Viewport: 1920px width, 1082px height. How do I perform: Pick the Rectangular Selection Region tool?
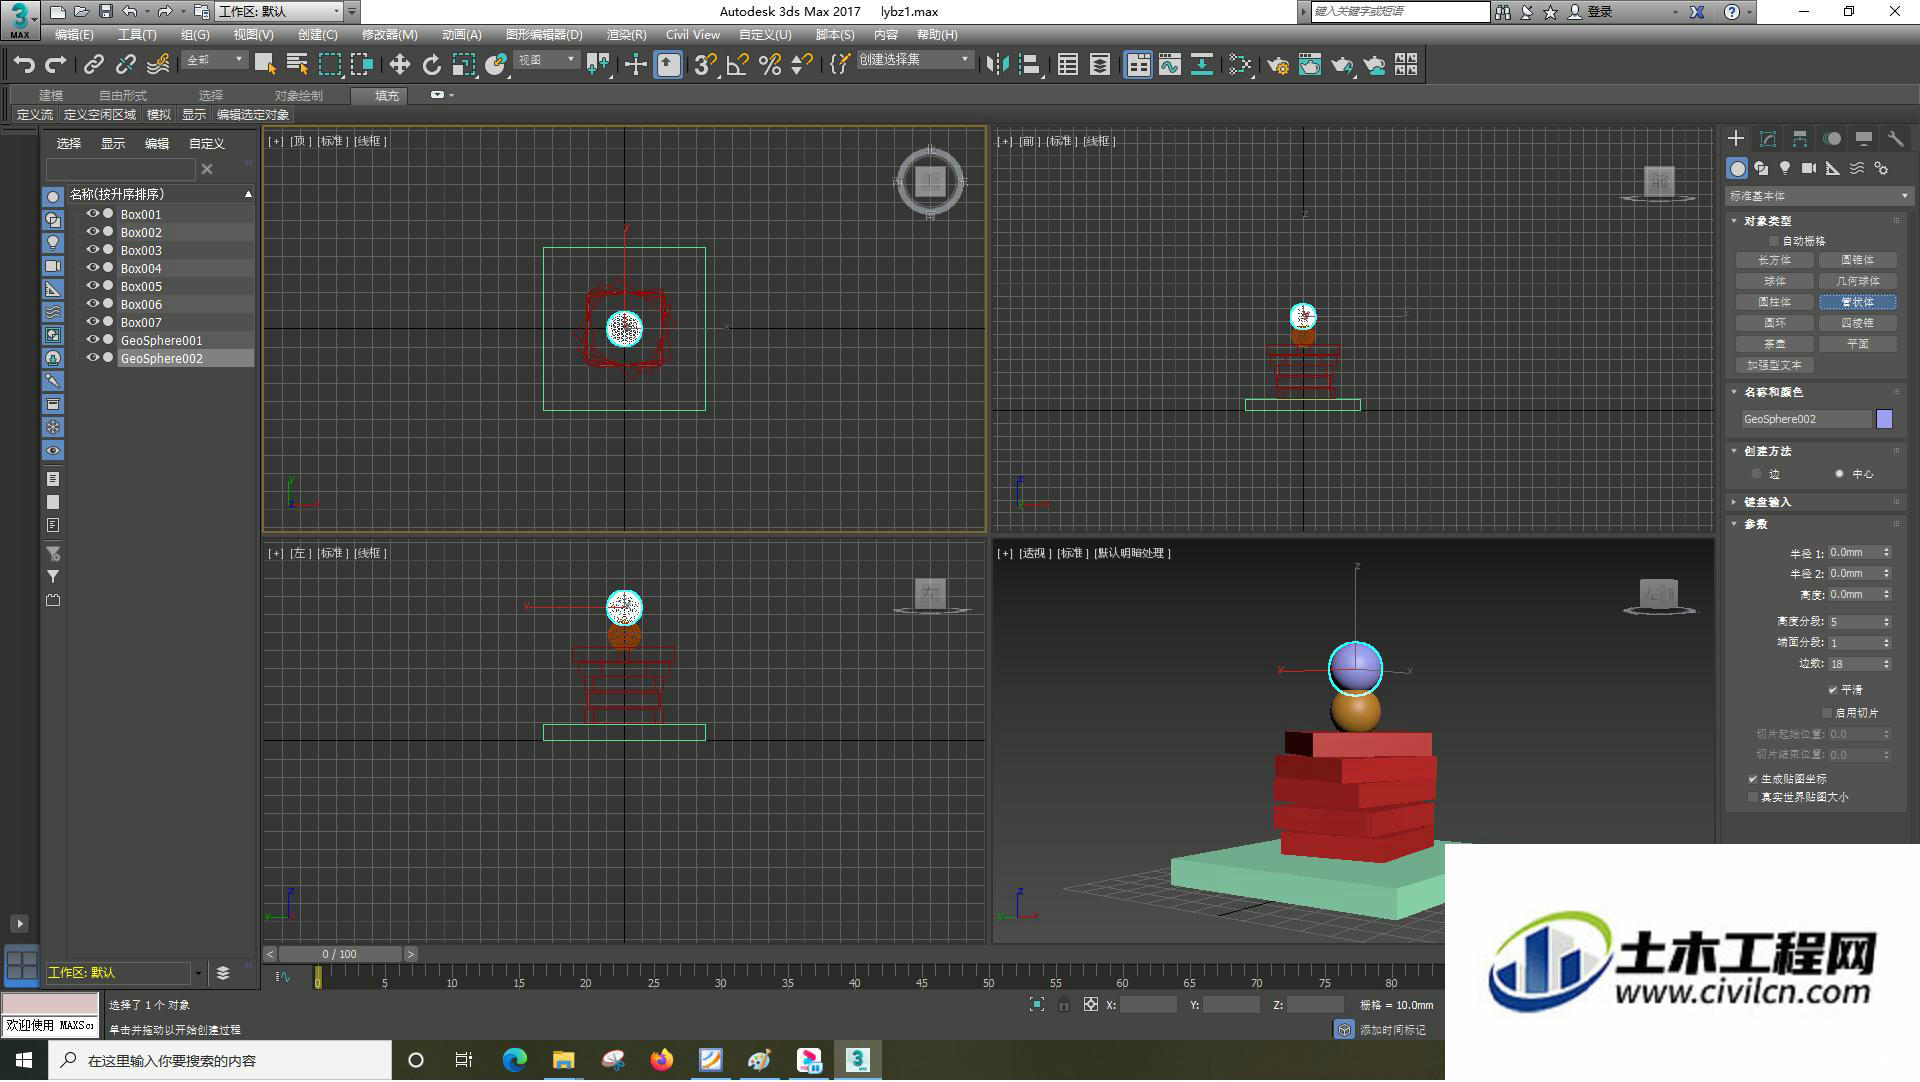tap(329, 65)
